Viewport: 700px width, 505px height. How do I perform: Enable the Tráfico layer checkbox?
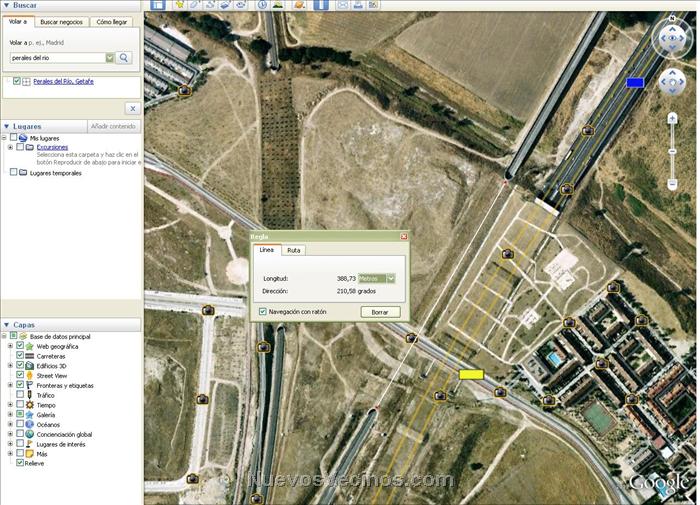point(20,395)
